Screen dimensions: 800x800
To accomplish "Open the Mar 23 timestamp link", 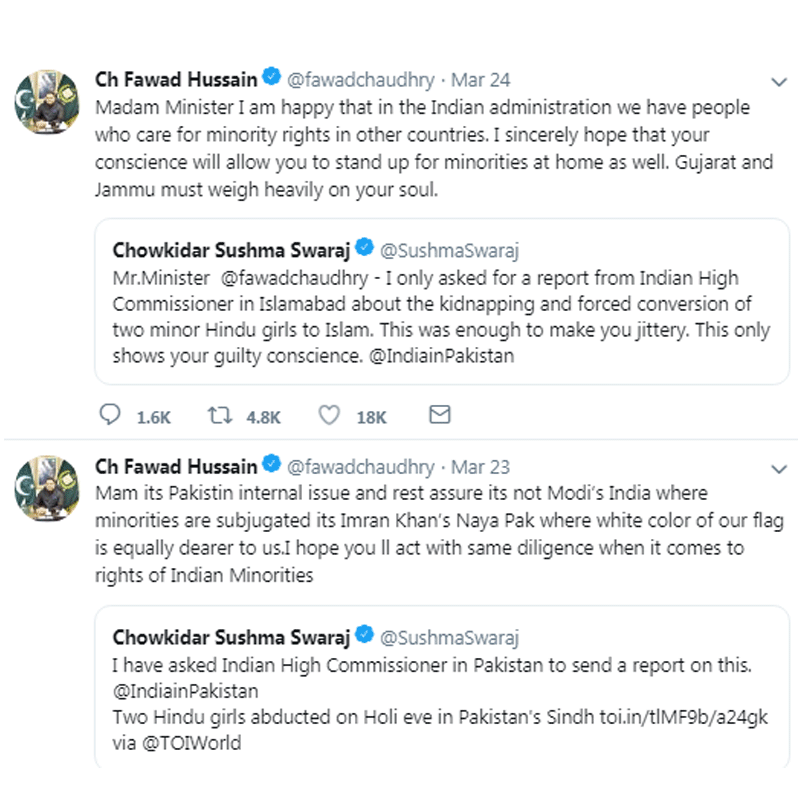I will click(480, 467).
